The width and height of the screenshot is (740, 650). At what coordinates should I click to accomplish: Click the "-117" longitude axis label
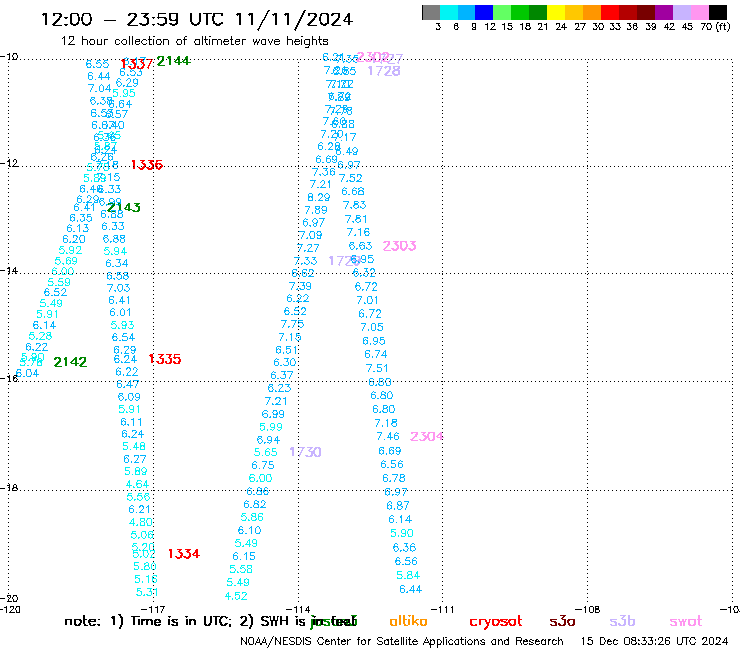[x=153, y=610]
